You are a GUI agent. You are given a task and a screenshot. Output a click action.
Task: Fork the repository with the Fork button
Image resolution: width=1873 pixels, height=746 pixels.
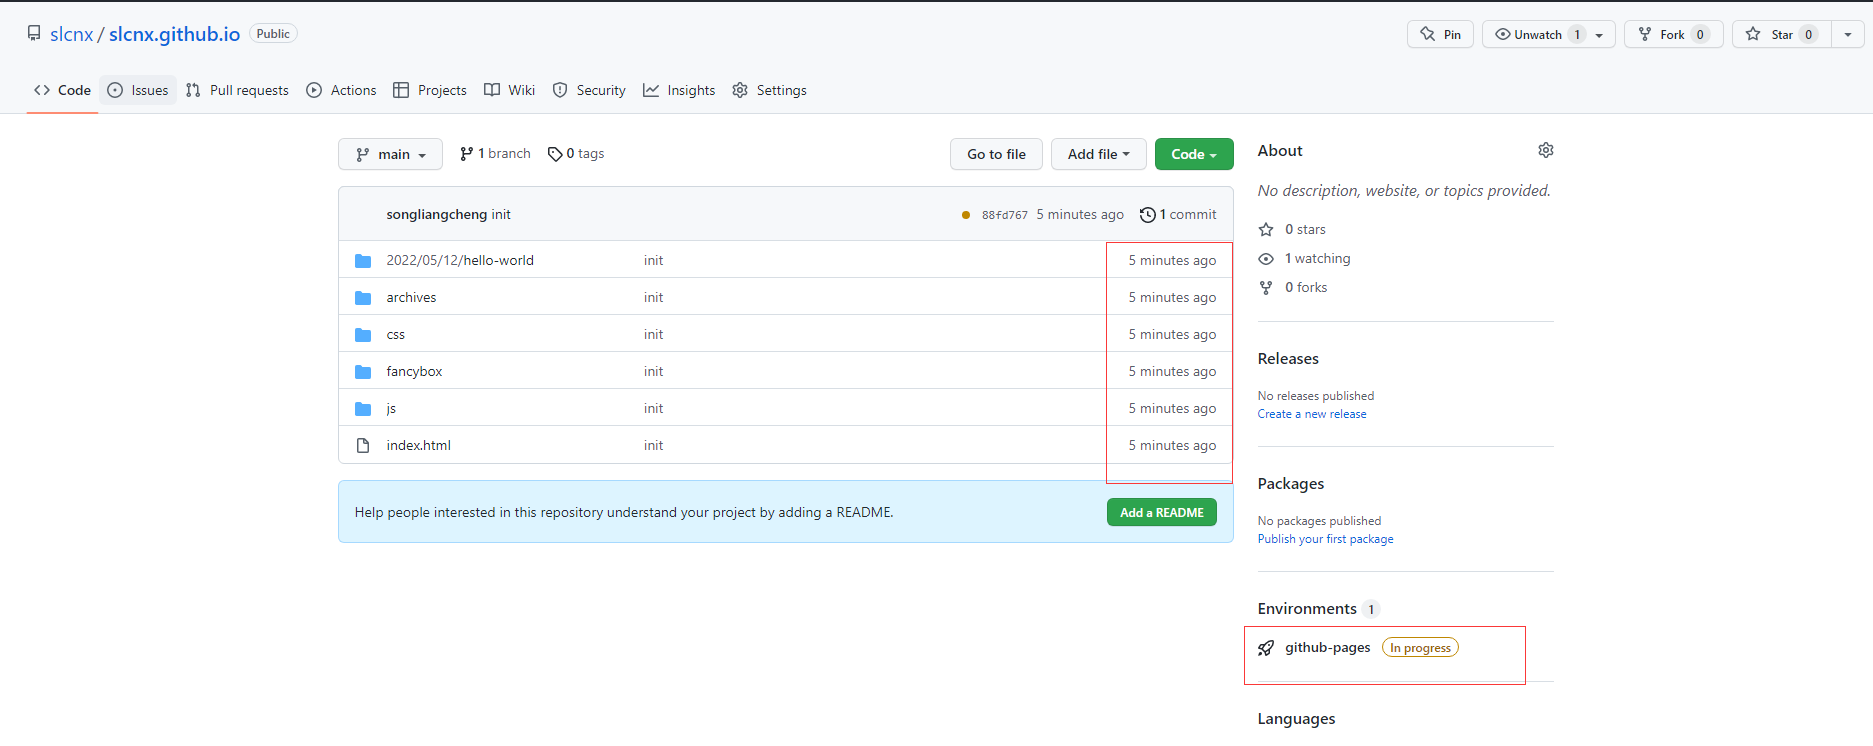point(1673,34)
